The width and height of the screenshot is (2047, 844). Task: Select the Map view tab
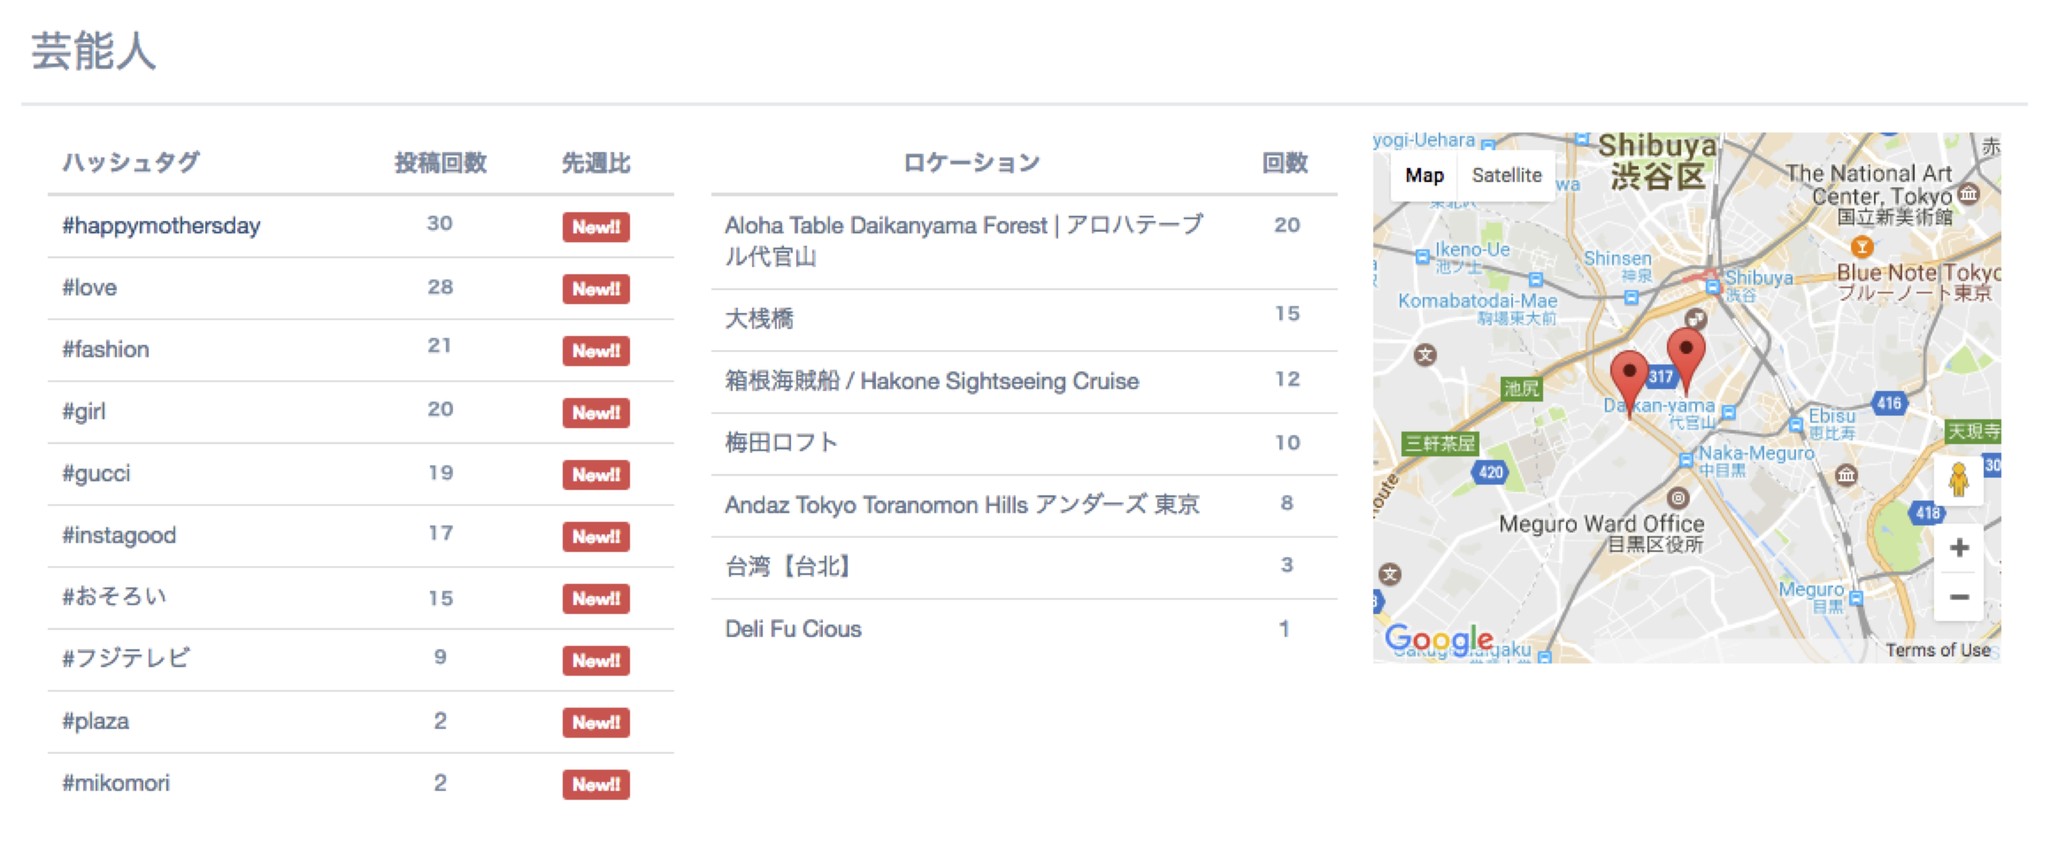pyautogui.click(x=1424, y=175)
